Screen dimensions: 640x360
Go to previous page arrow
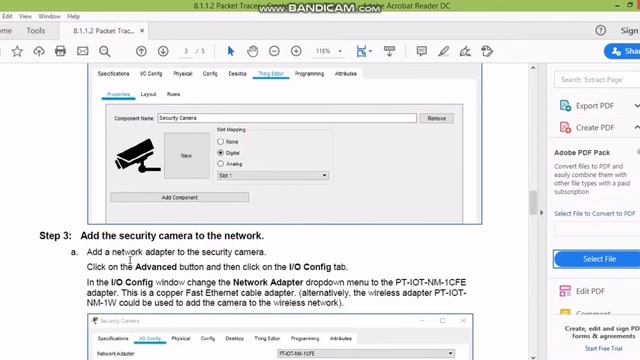(x=141, y=51)
